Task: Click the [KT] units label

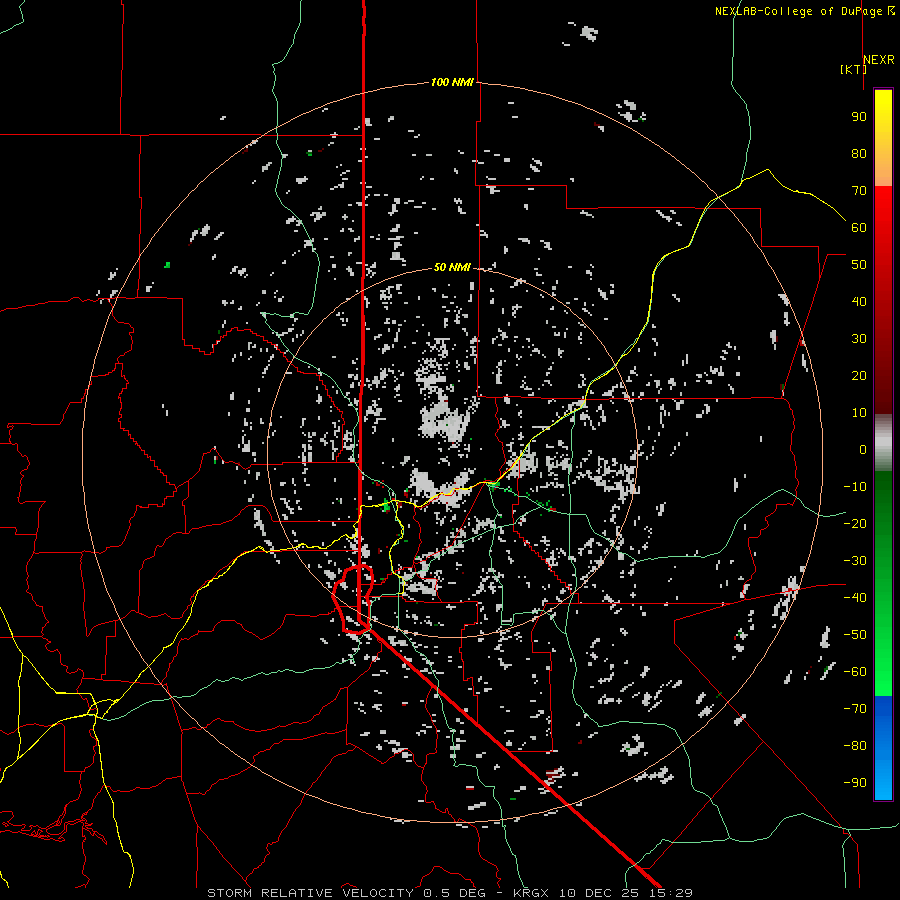Action: pyautogui.click(x=853, y=69)
